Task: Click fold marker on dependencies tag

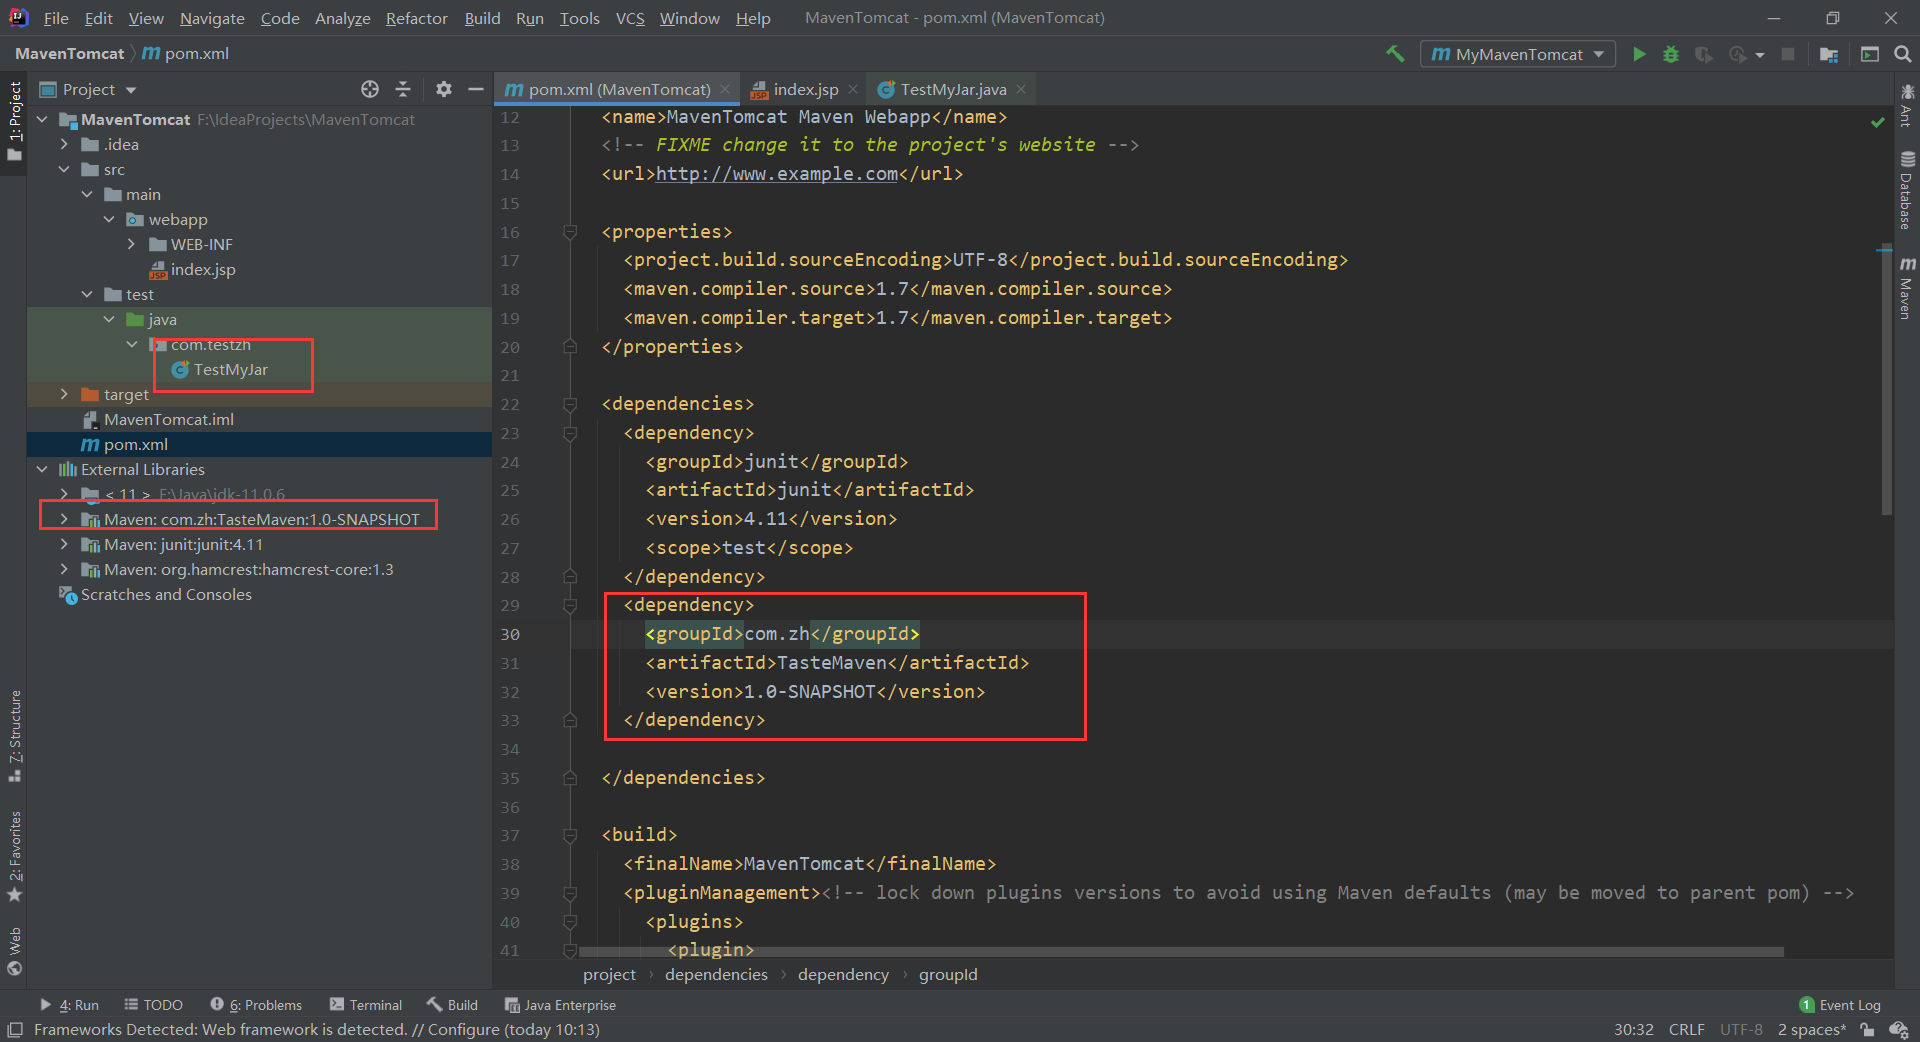Action: coord(570,404)
